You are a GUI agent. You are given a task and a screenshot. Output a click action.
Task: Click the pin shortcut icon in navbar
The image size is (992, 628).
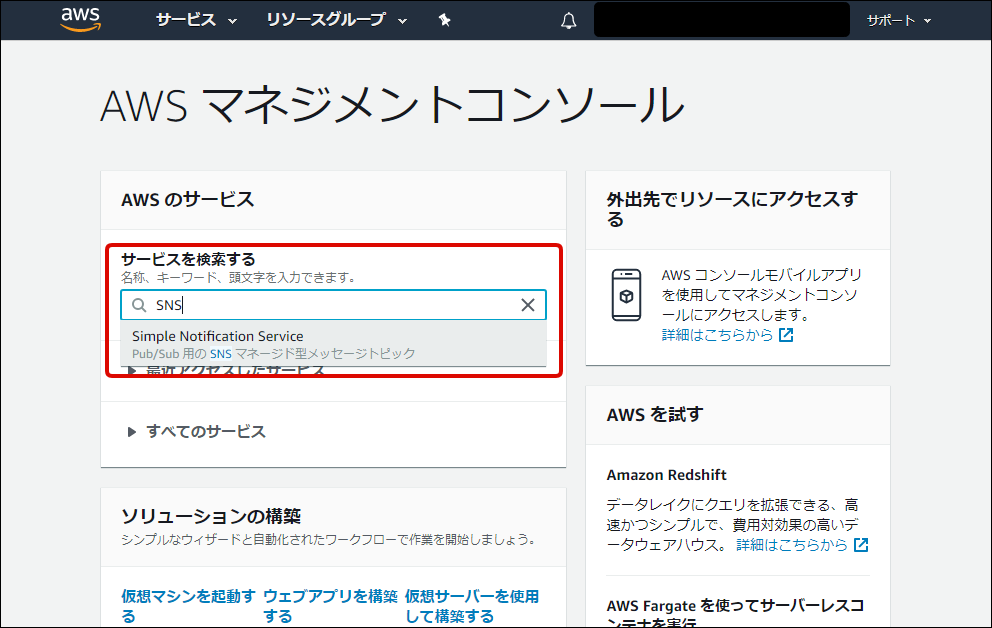click(445, 20)
